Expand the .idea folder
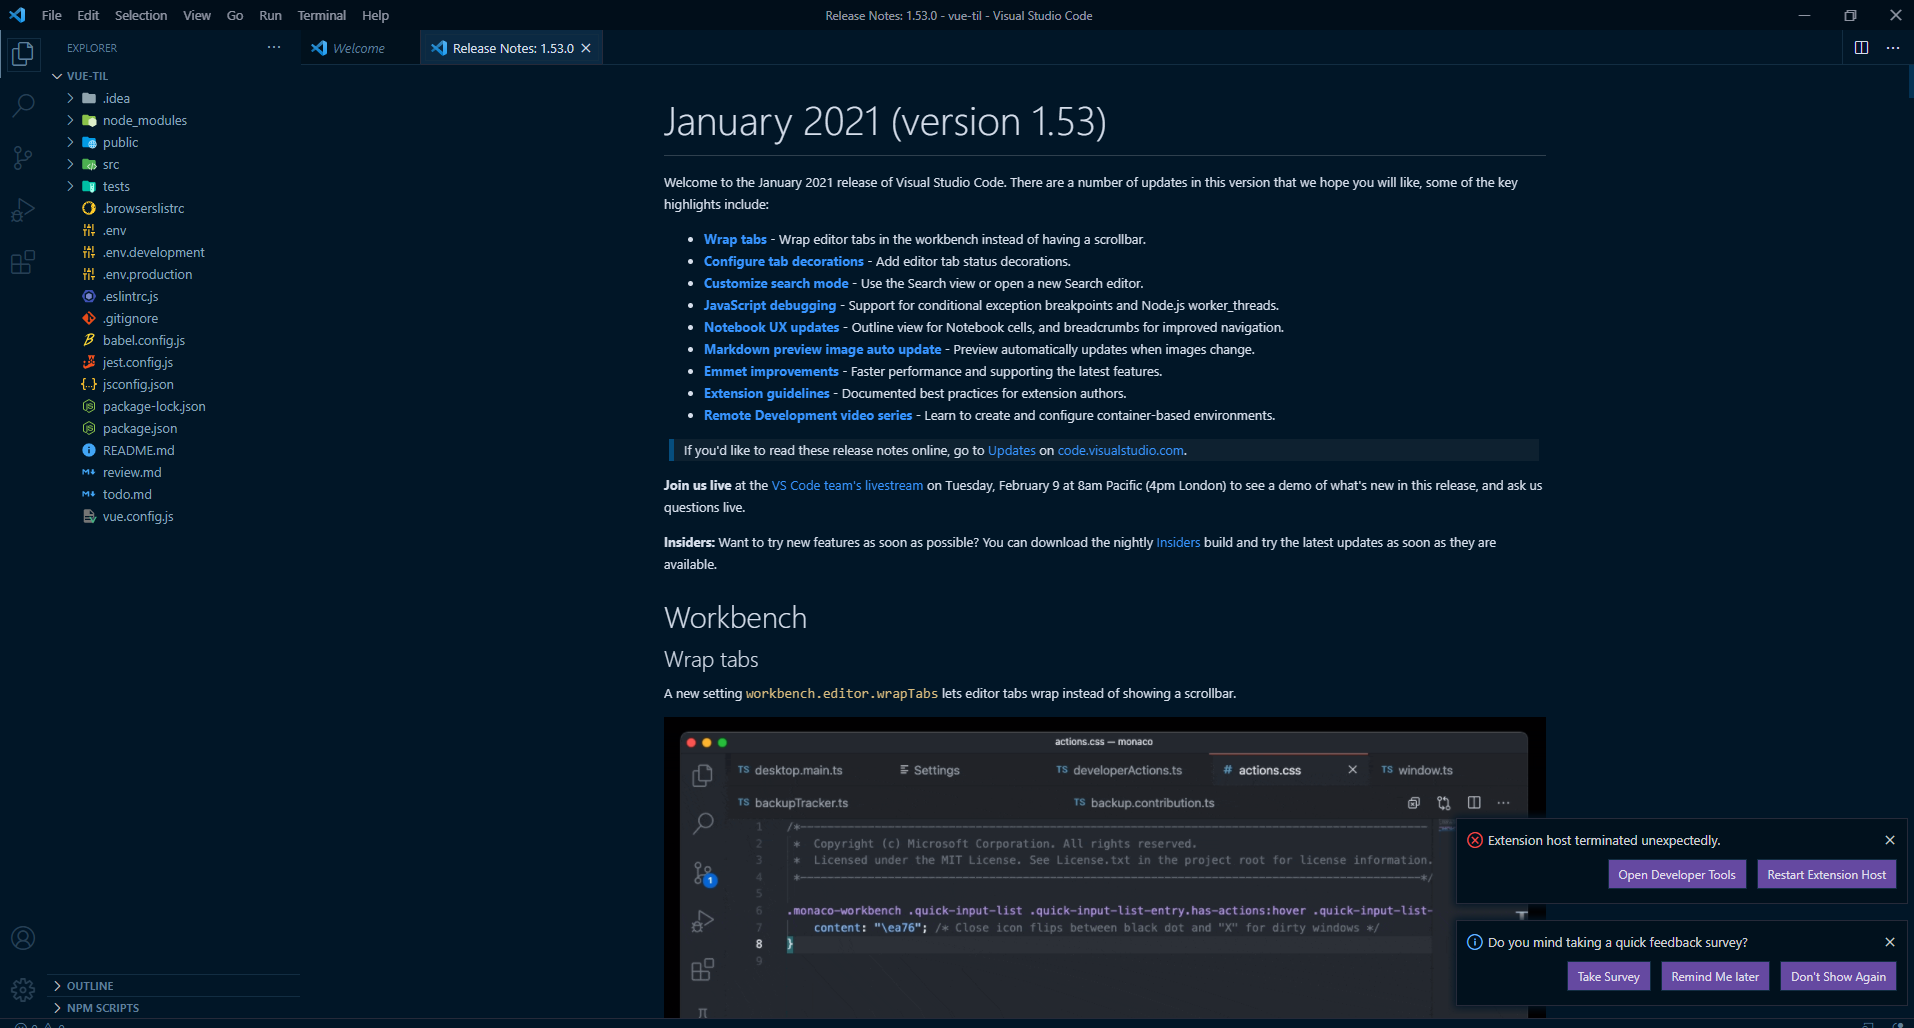Screen dimensions: 1914x1028 [116, 98]
